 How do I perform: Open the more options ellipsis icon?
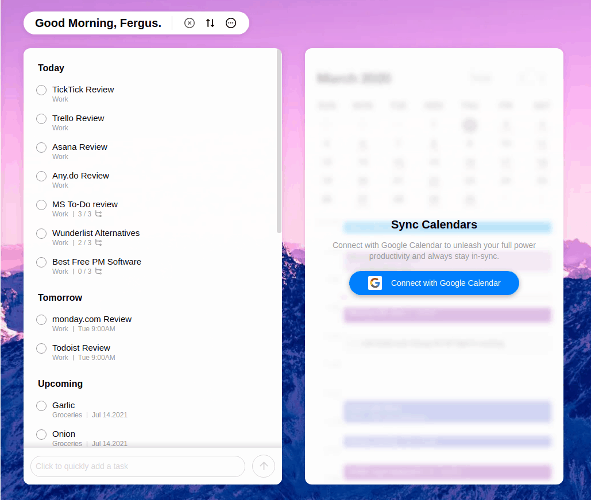(231, 23)
